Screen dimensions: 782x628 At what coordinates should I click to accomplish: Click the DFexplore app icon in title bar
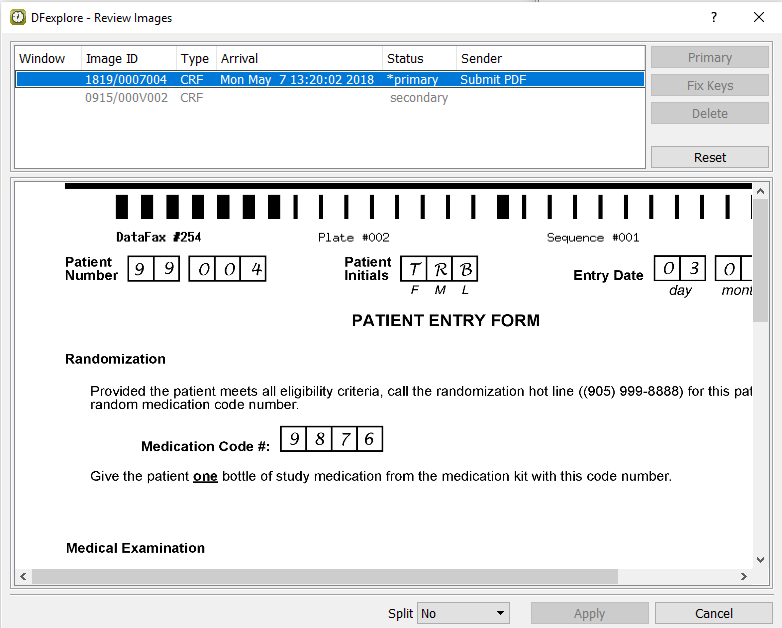click(x=17, y=17)
